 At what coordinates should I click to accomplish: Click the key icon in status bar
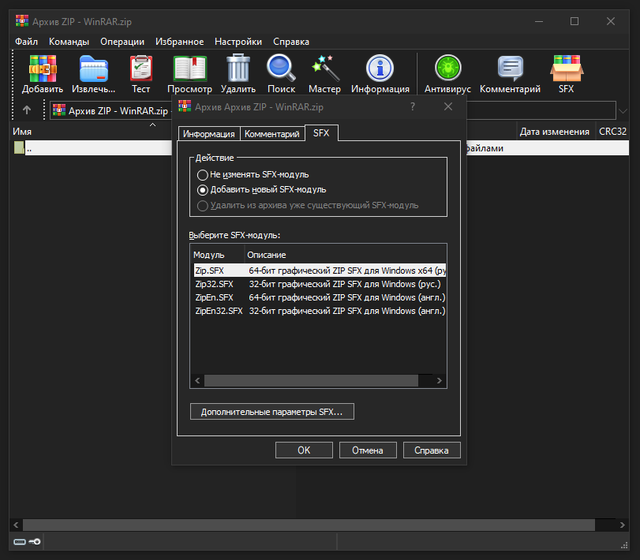point(35,542)
